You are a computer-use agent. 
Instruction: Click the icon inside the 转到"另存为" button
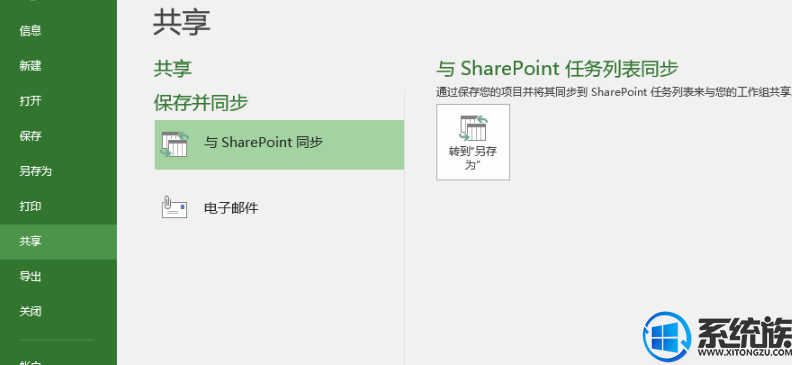pos(473,128)
